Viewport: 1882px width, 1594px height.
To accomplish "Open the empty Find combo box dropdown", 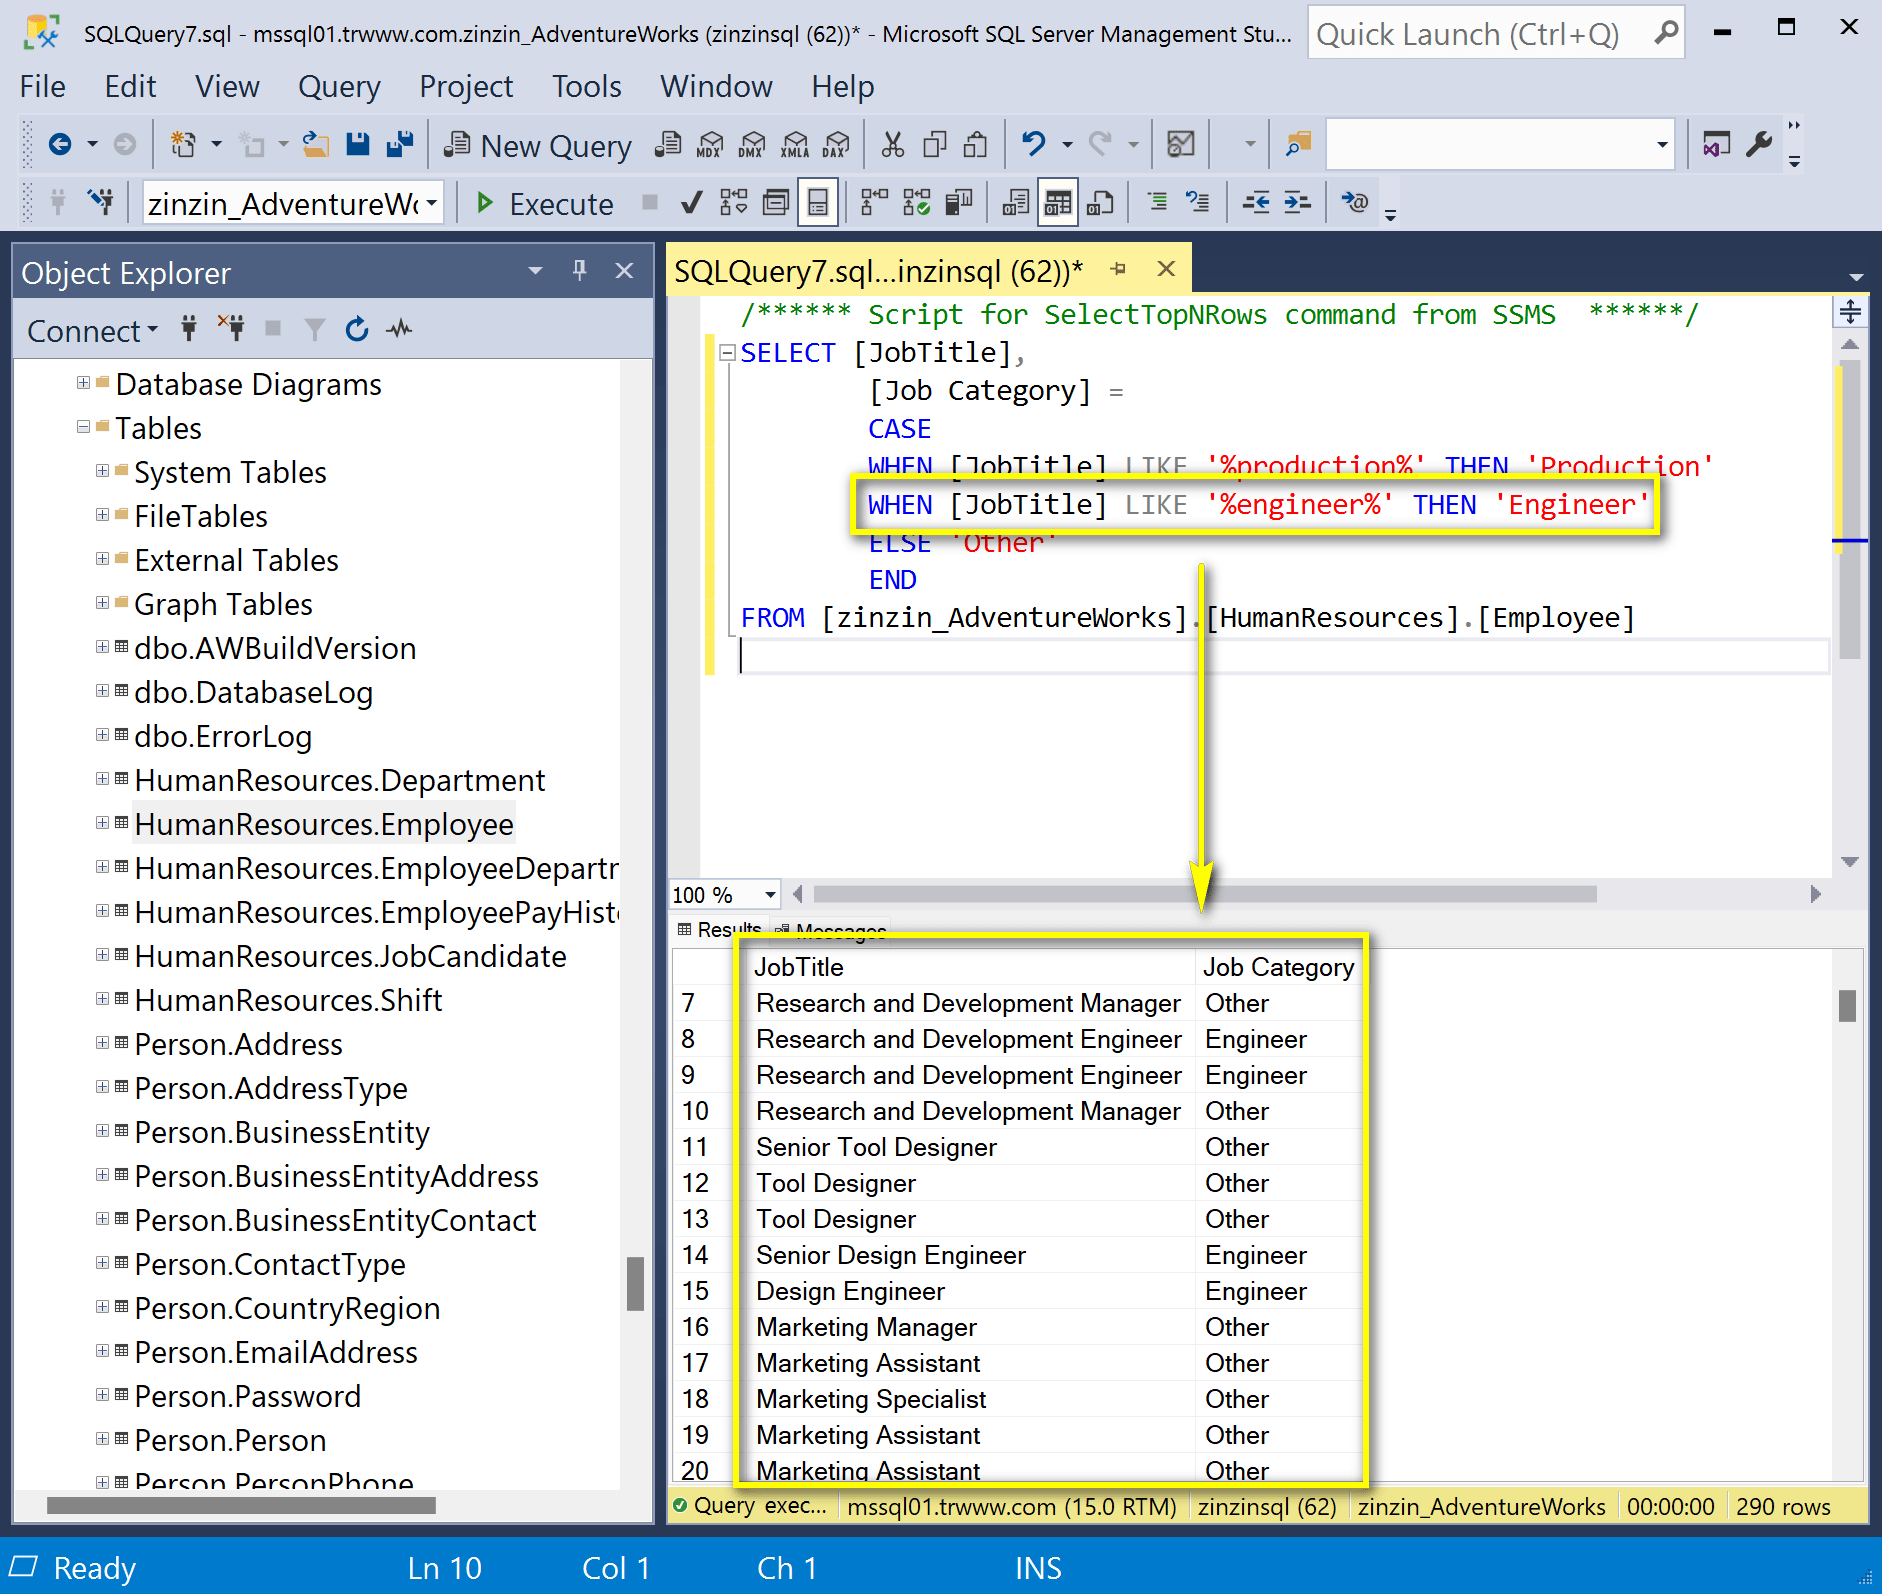I will (x=1662, y=145).
